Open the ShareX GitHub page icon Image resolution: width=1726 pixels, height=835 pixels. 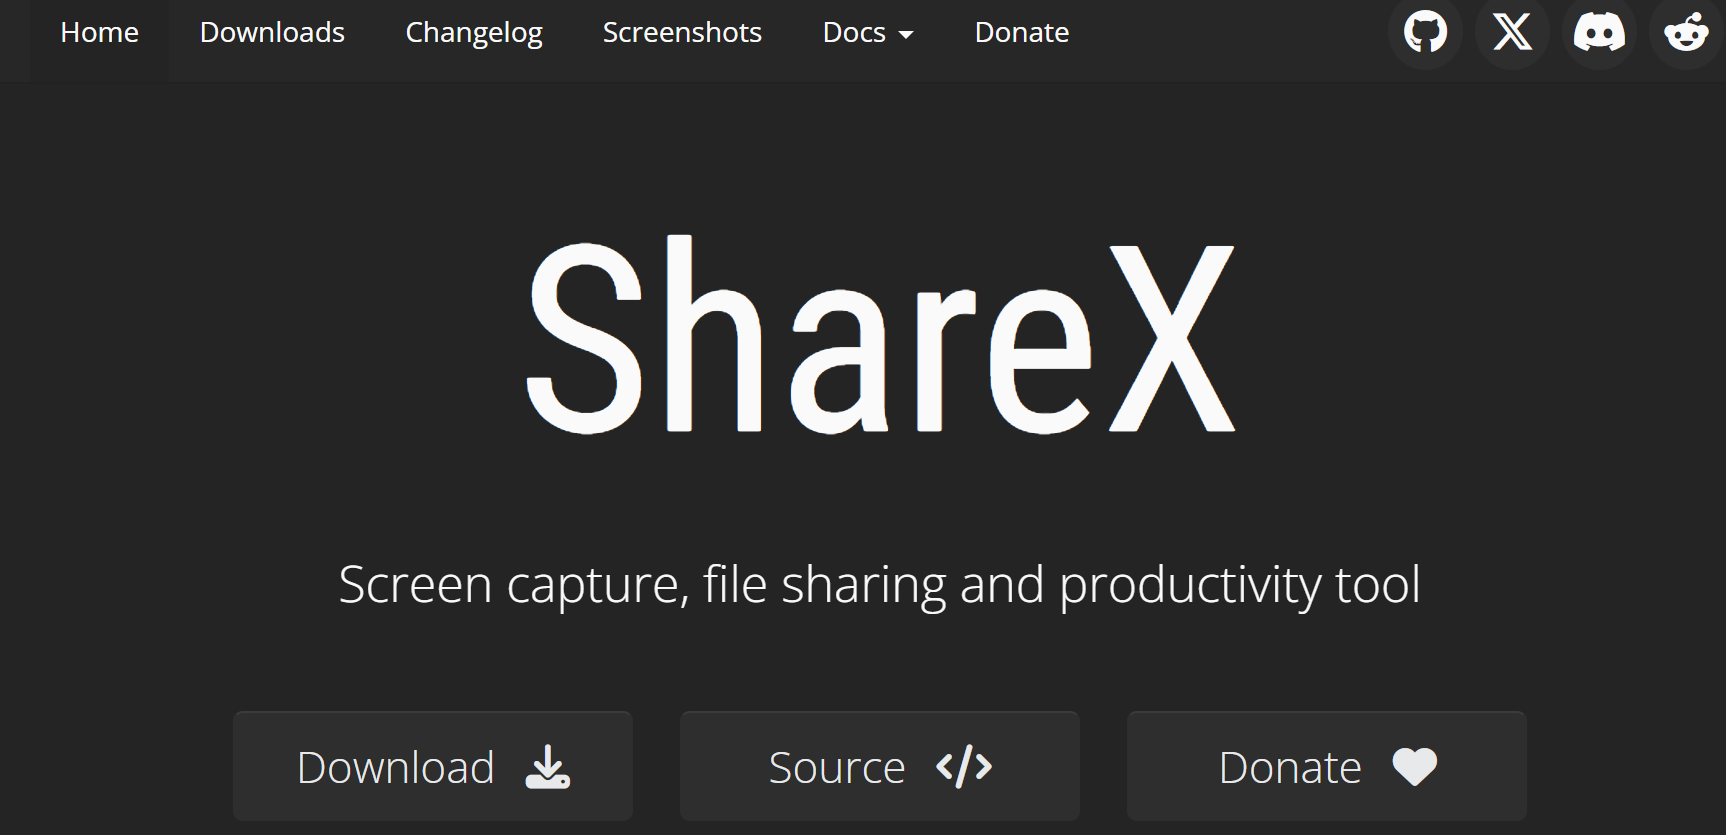click(1425, 32)
